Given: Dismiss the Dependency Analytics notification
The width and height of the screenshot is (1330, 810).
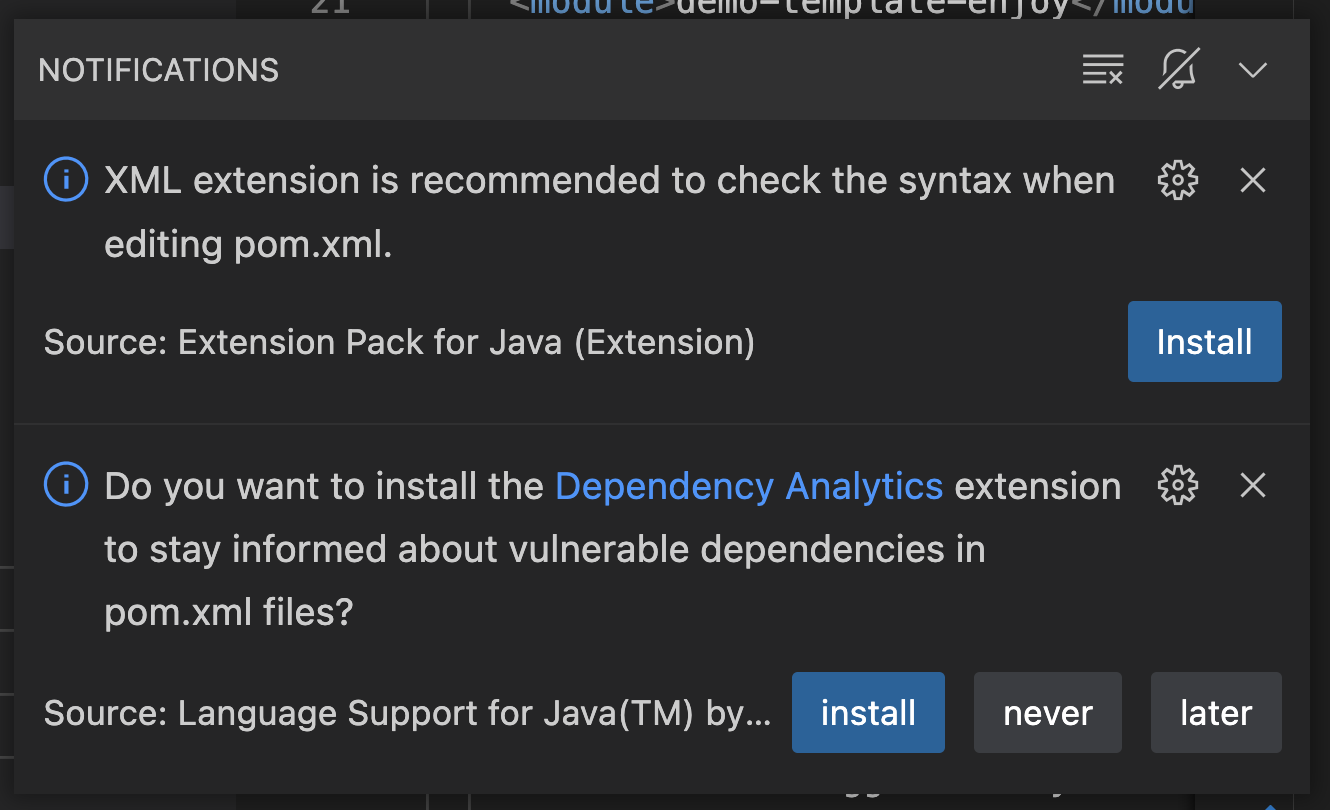Looking at the screenshot, I should point(1252,486).
